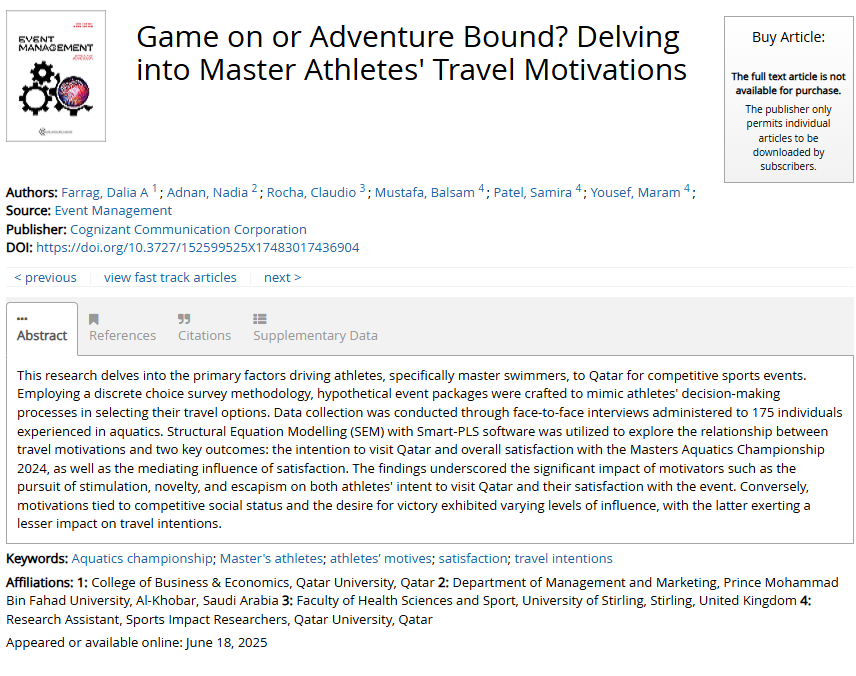Go back to the previous article
856x676 pixels.
pyautogui.click(x=44, y=277)
